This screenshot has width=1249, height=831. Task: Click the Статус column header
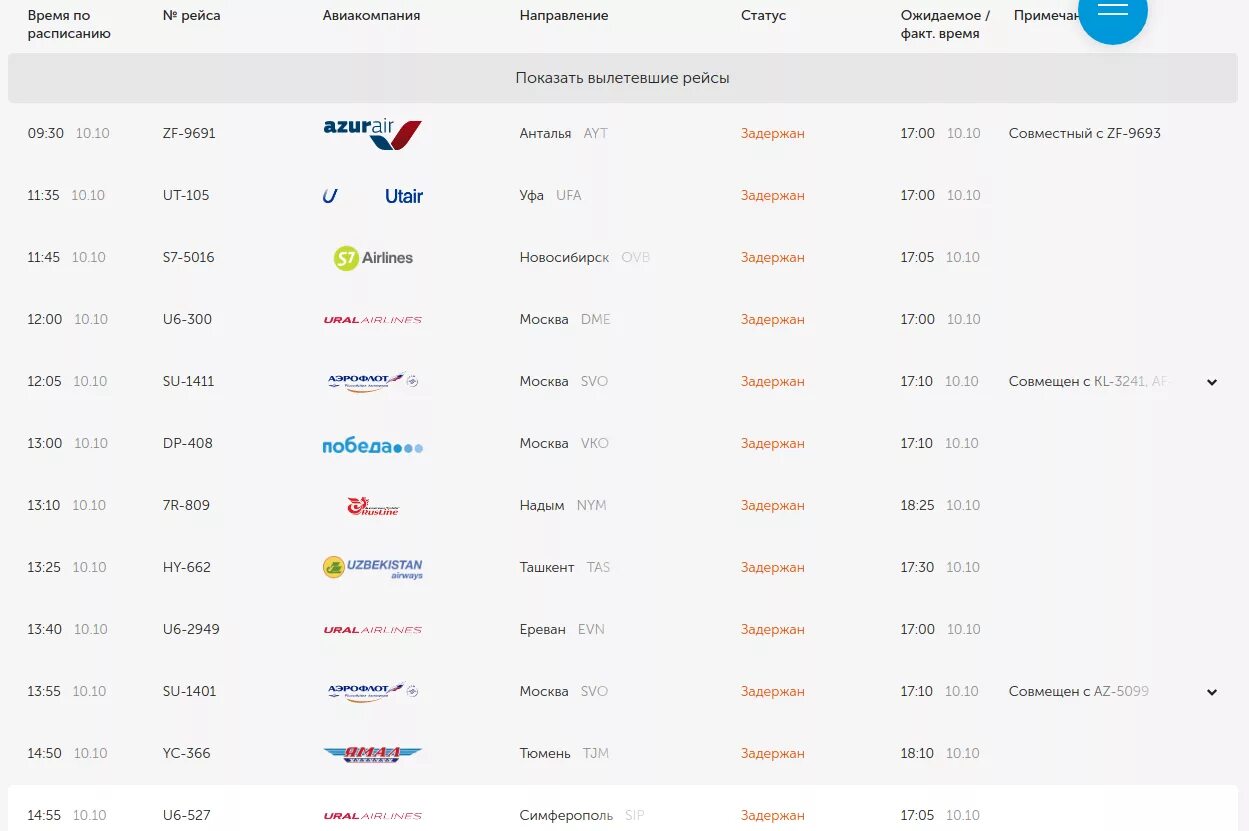tap(763, 15)
